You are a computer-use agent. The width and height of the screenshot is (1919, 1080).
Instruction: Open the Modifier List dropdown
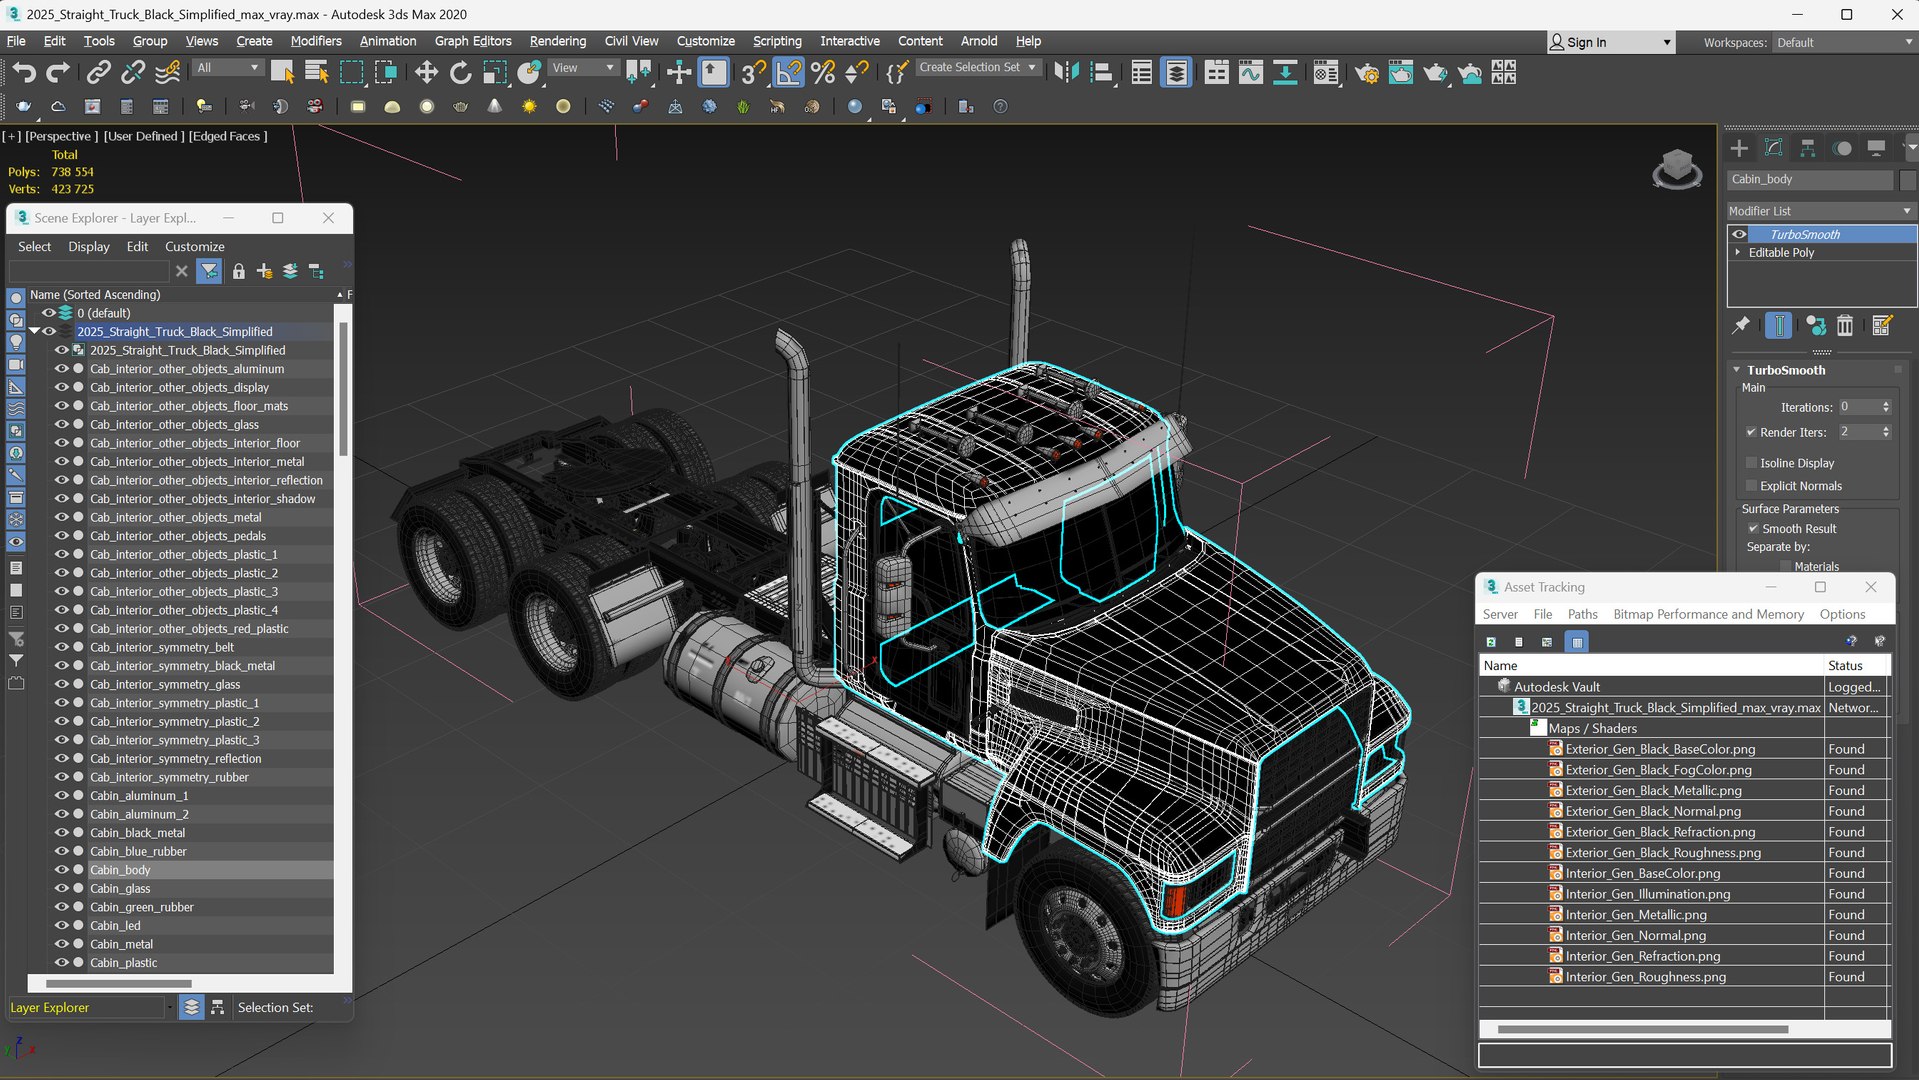(1820, 211)
